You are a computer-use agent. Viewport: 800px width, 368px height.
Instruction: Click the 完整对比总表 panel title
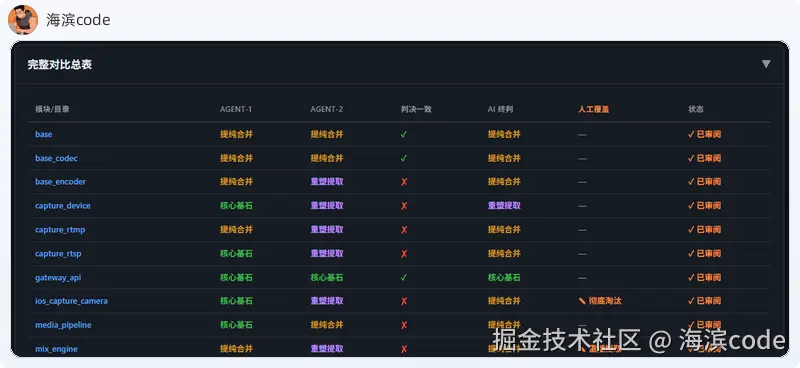60,65
